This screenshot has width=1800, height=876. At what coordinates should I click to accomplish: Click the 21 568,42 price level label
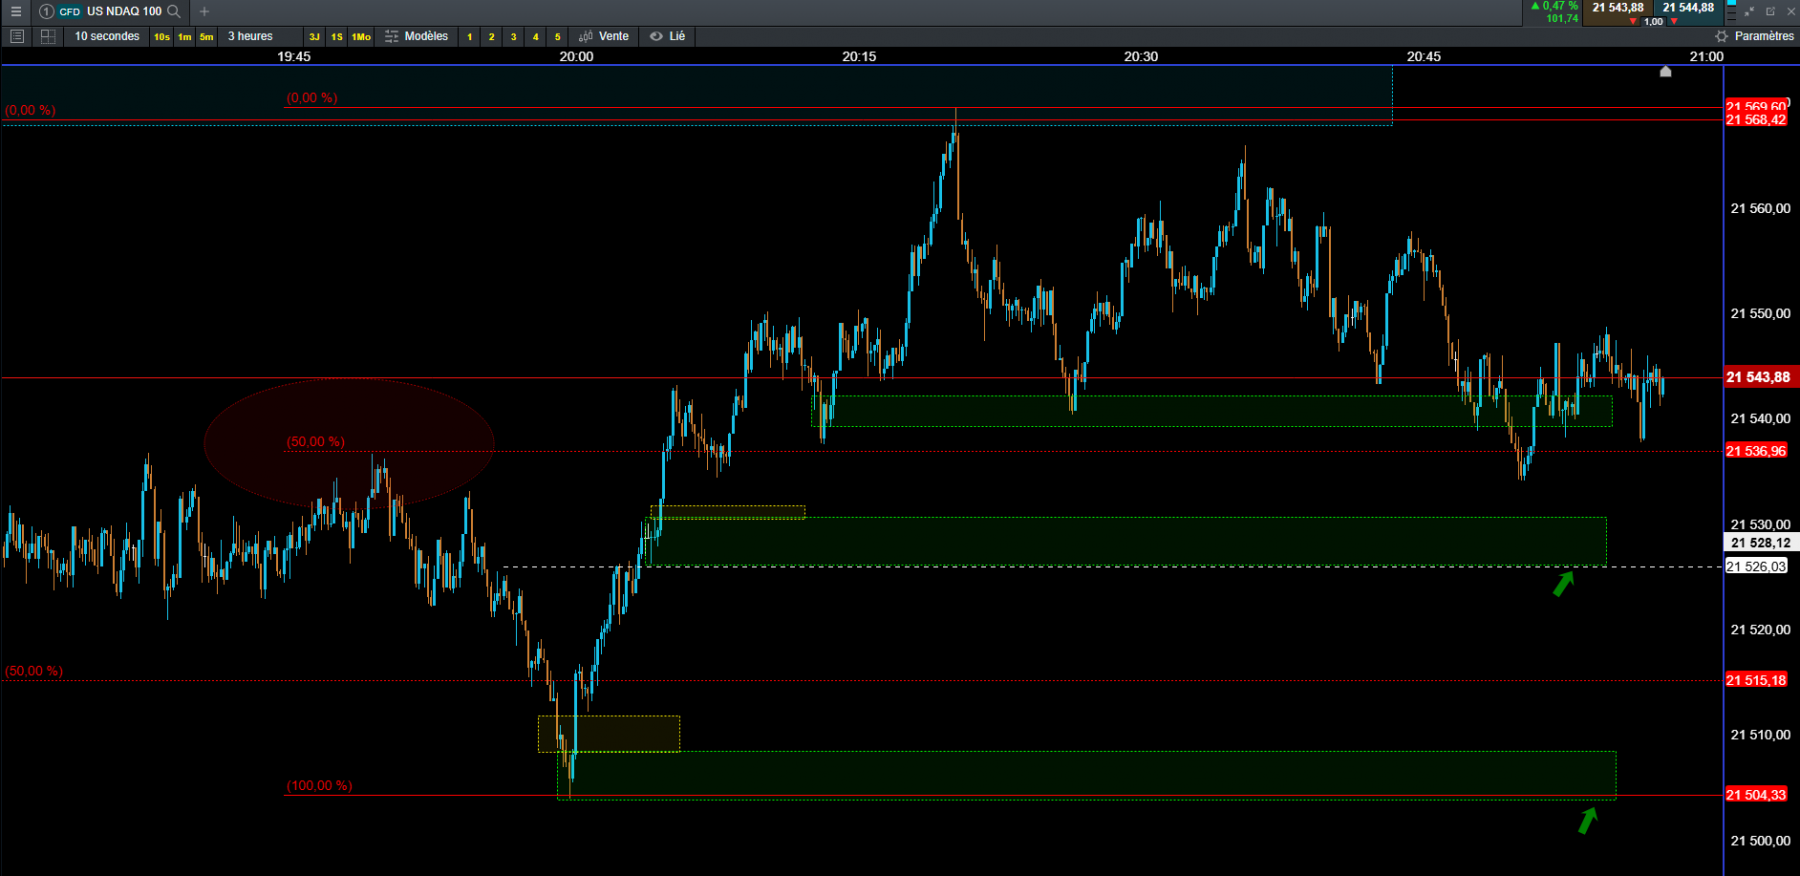pos(1756,120)
